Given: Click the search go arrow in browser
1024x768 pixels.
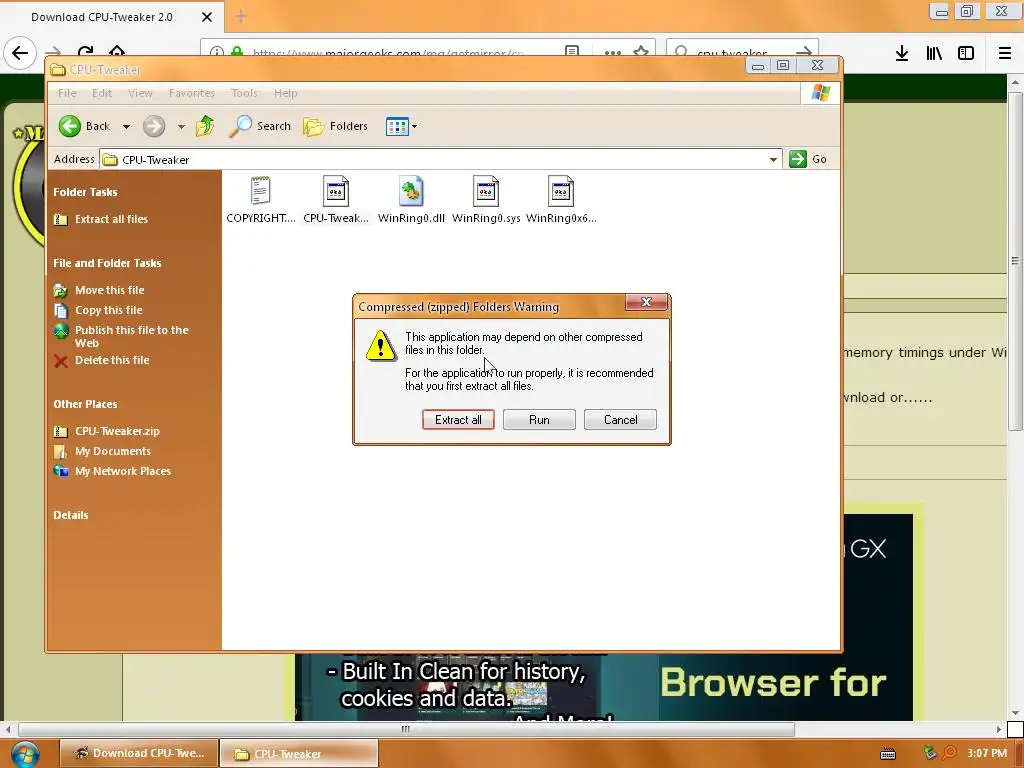Looking at the screenshot, I should (804, 52).
